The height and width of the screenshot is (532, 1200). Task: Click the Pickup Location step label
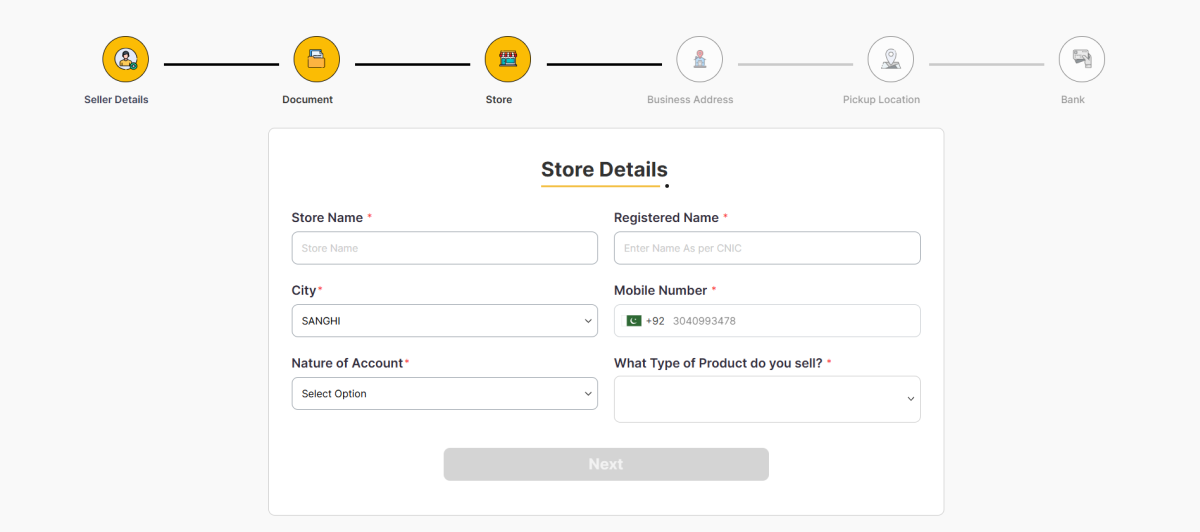coord(881,100)
